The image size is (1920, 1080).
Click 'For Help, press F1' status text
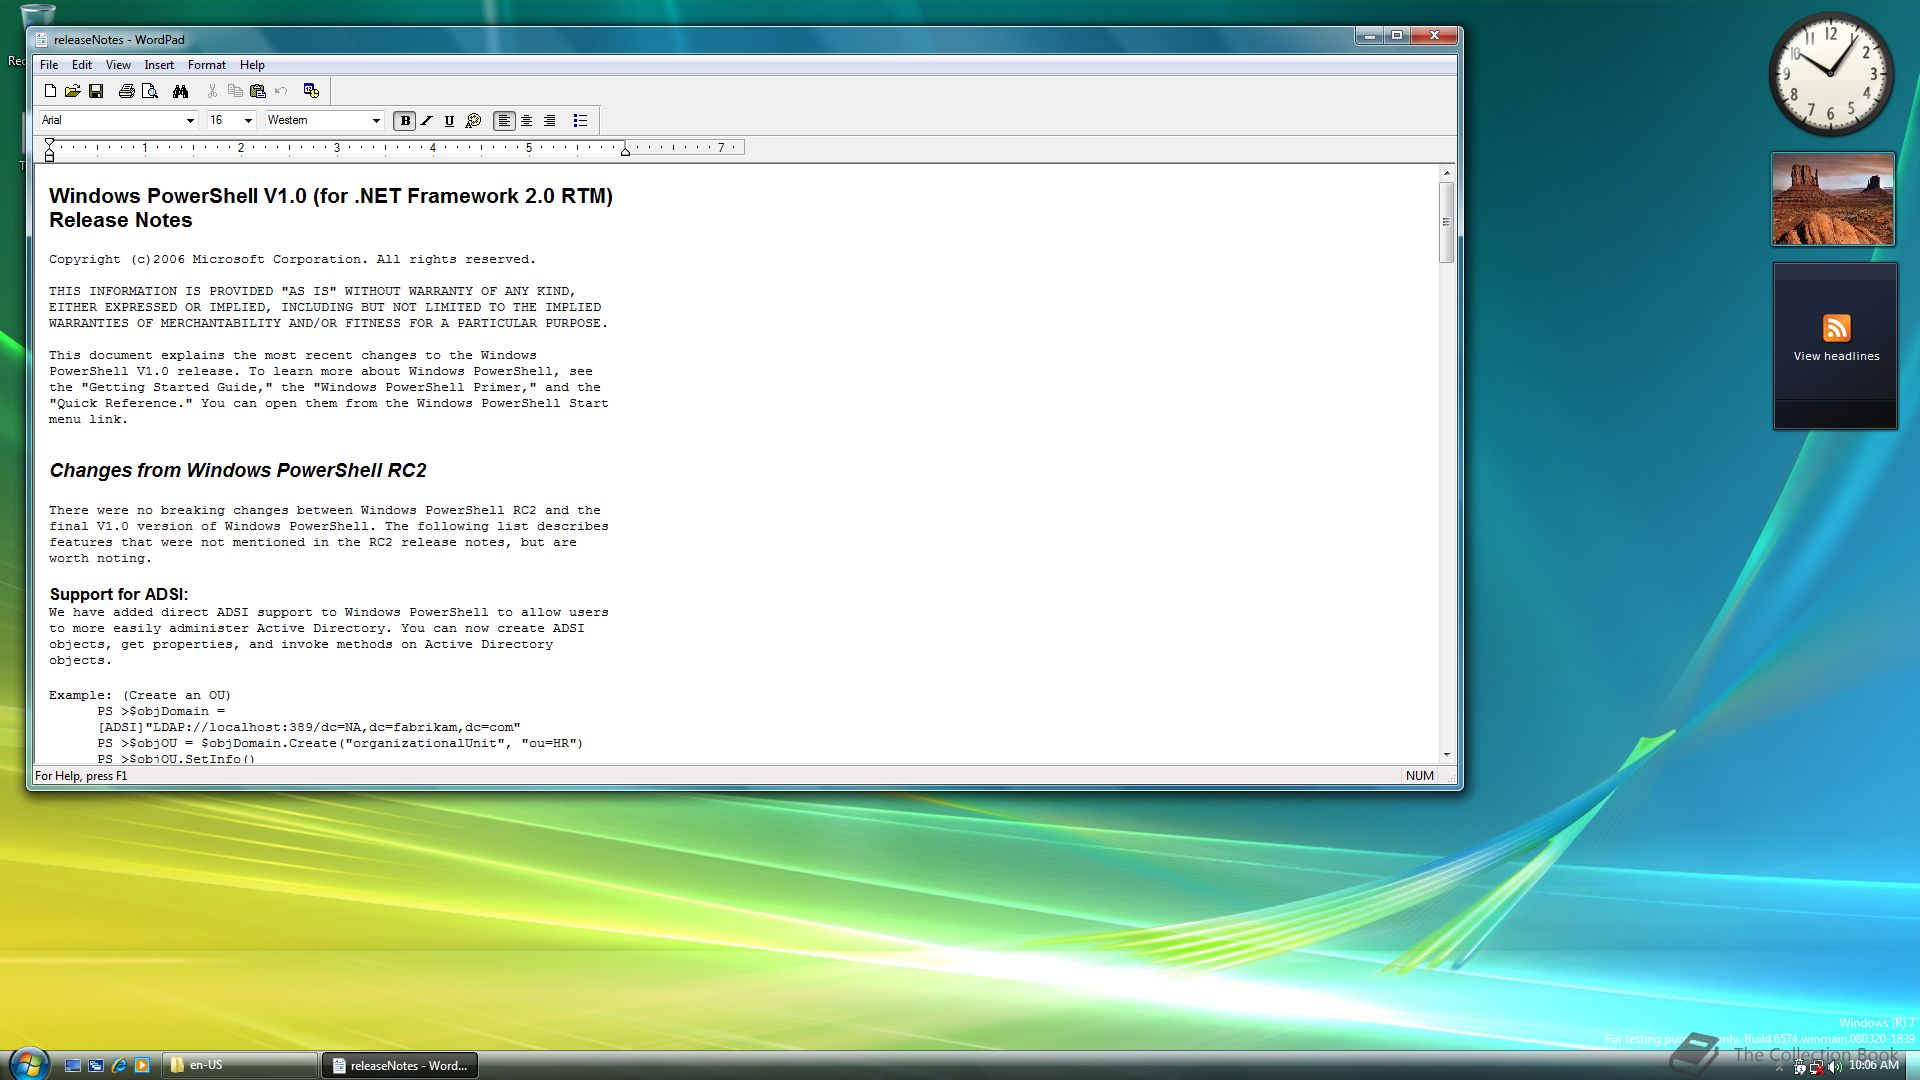81,776
